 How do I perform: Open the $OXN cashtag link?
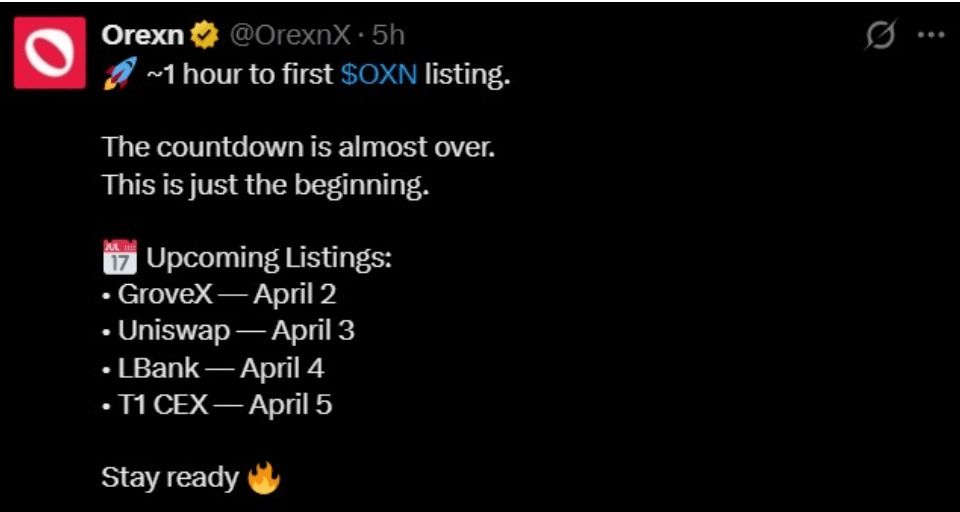[378, 75]
